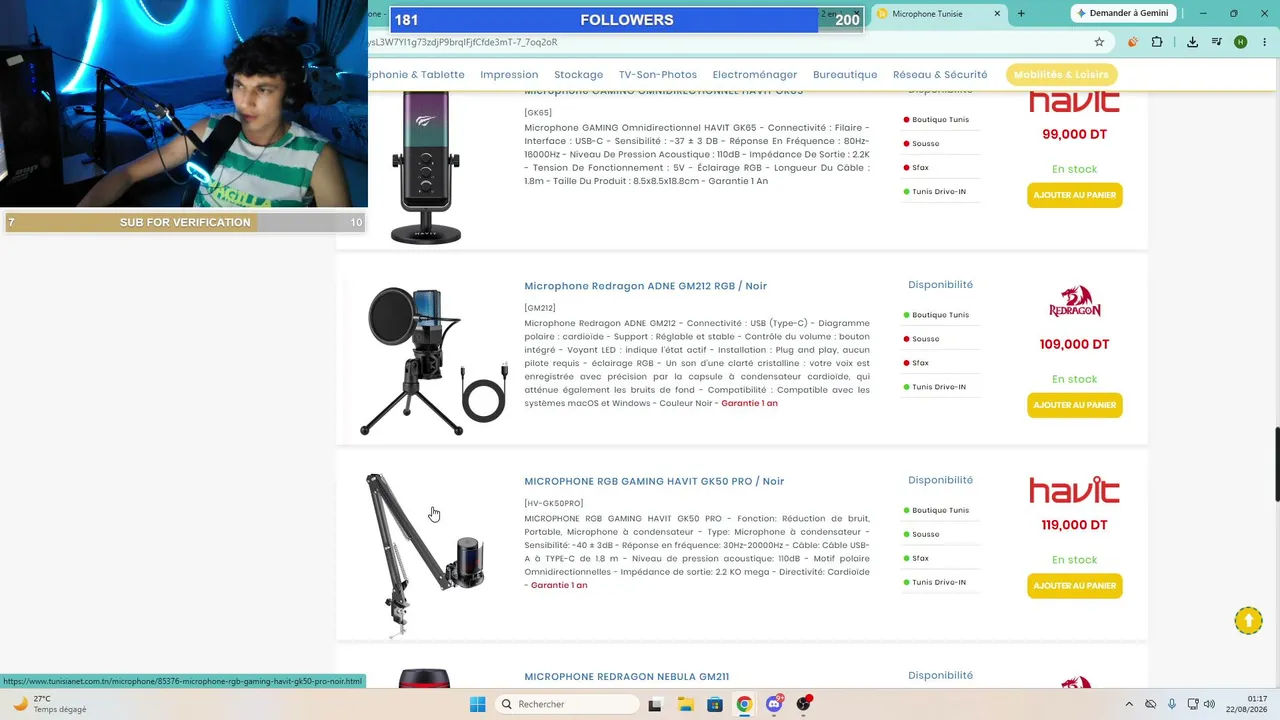Switch to Chrome on the taskbar

point(744,704)
